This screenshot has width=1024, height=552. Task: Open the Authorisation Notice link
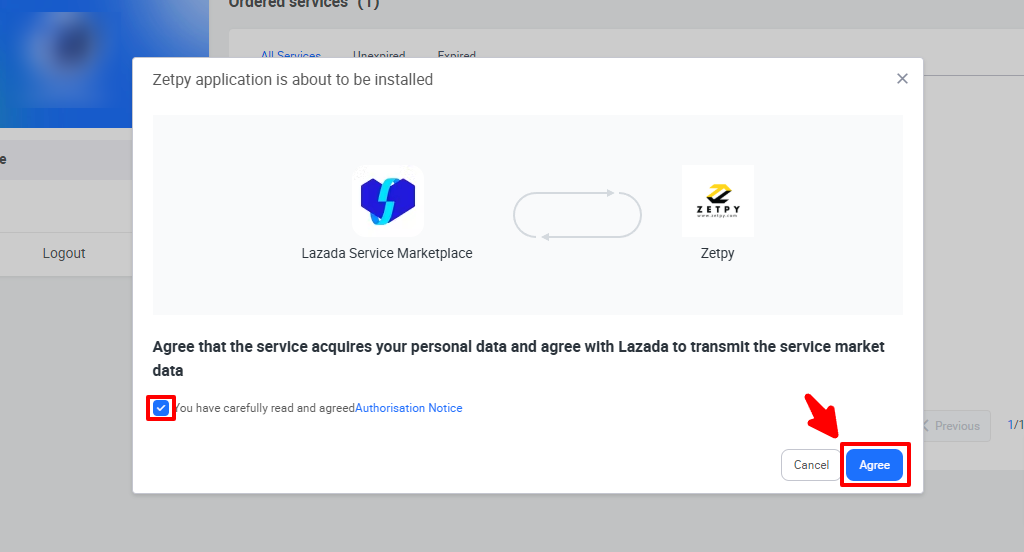409,408
